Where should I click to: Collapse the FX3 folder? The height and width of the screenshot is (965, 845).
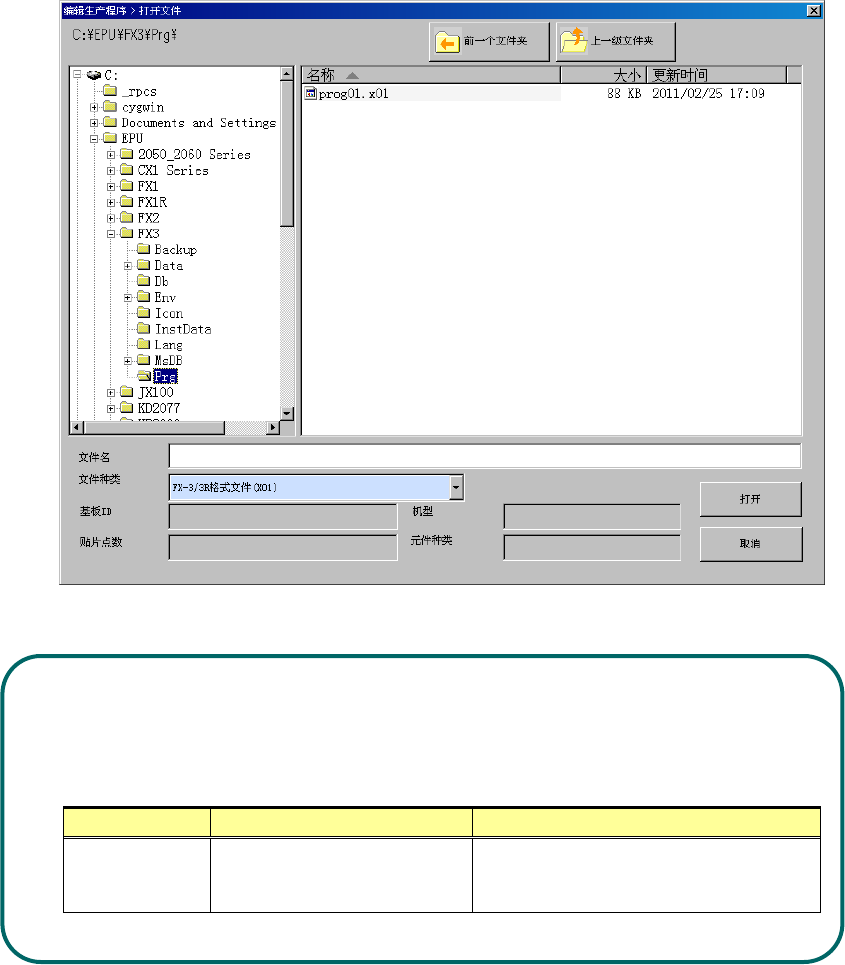[111, 234]
